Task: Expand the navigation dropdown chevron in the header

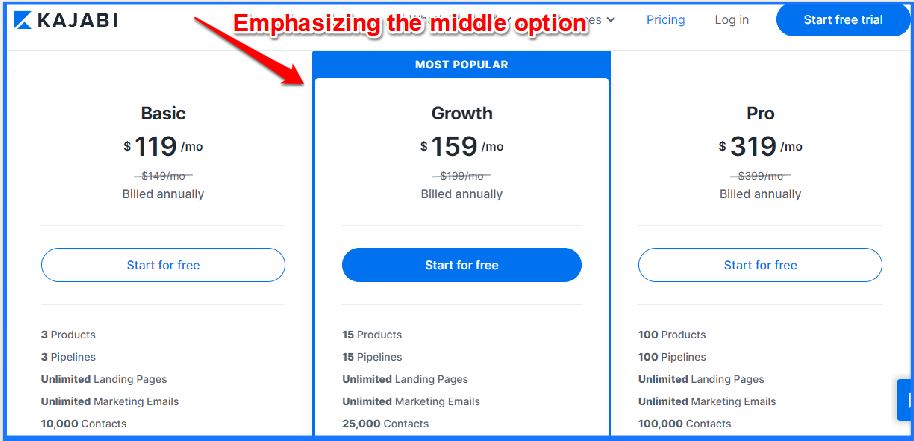Action: tap(610, 20)
